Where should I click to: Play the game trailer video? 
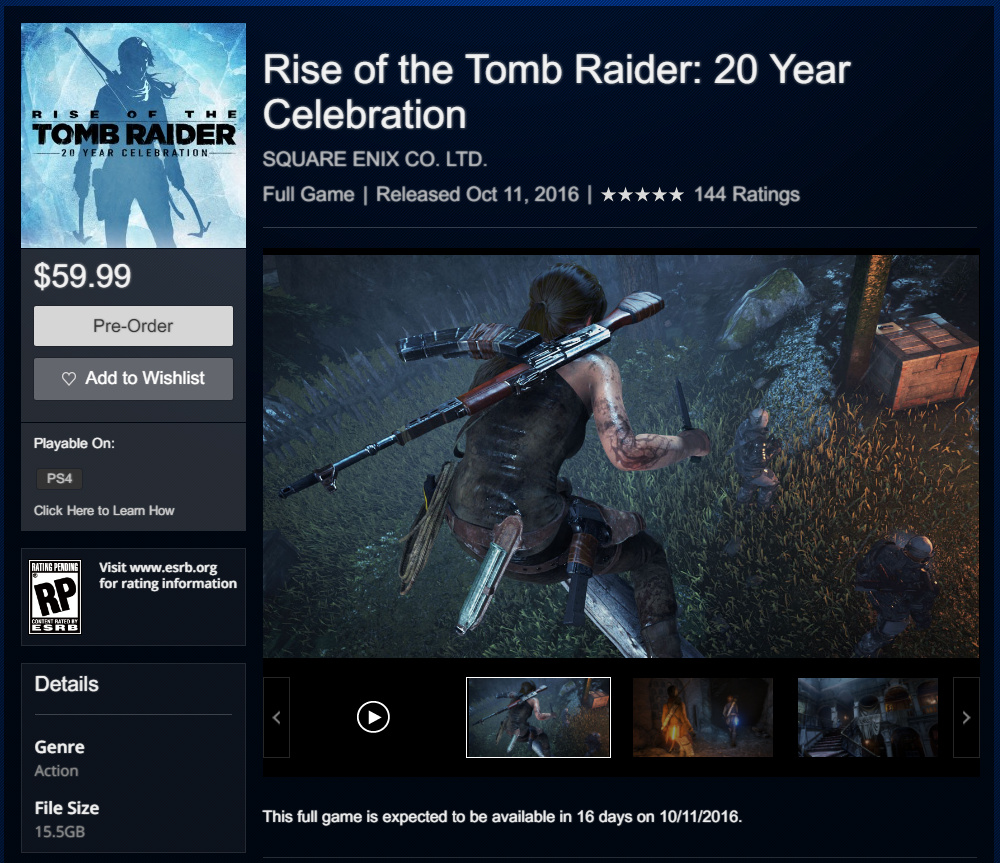pos(373,717)
